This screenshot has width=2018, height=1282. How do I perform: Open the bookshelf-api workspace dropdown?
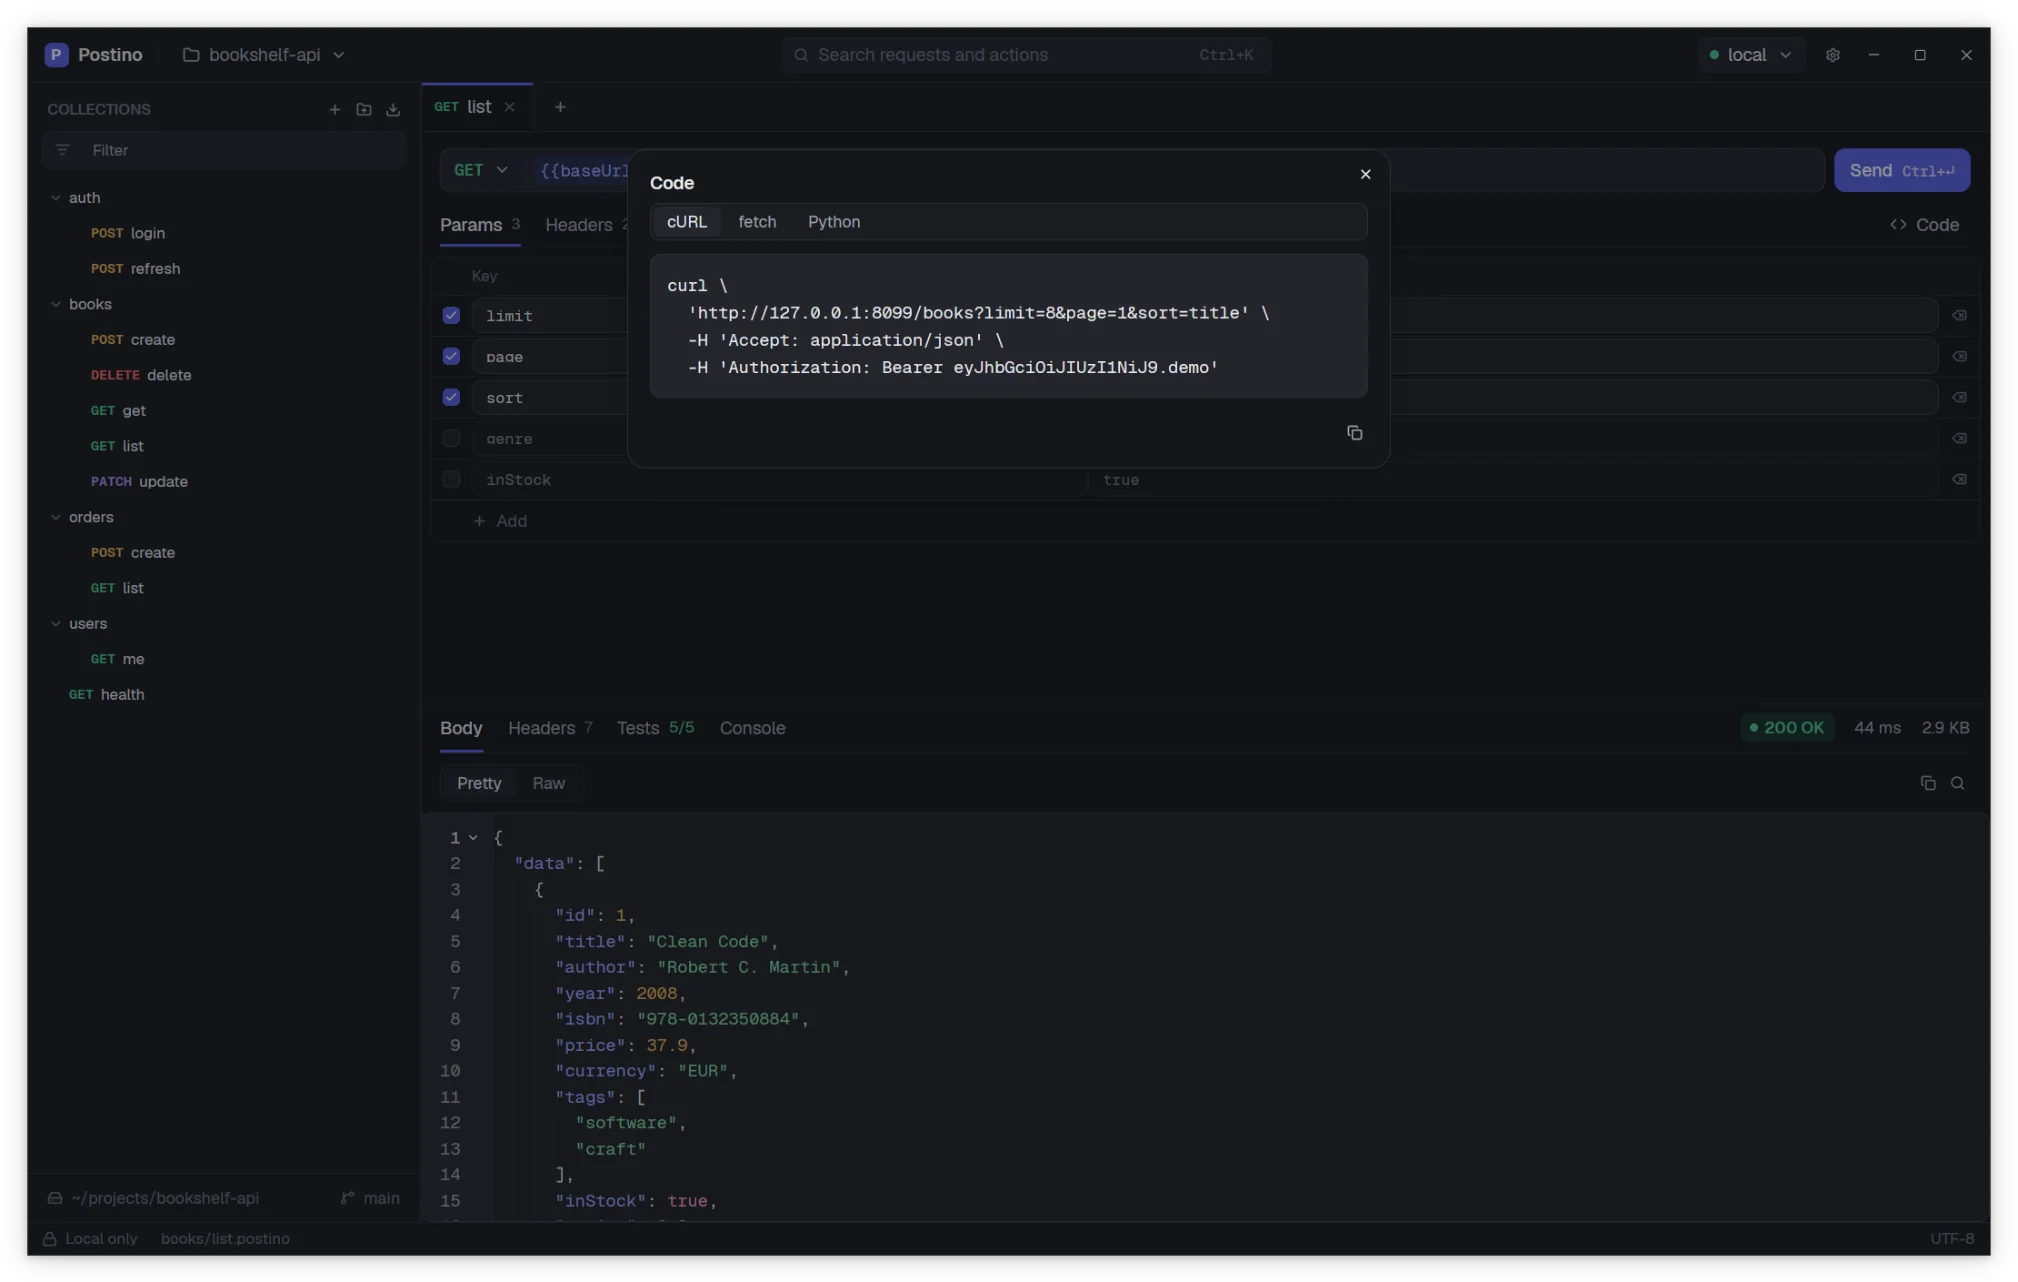click(x=264, y=55)
